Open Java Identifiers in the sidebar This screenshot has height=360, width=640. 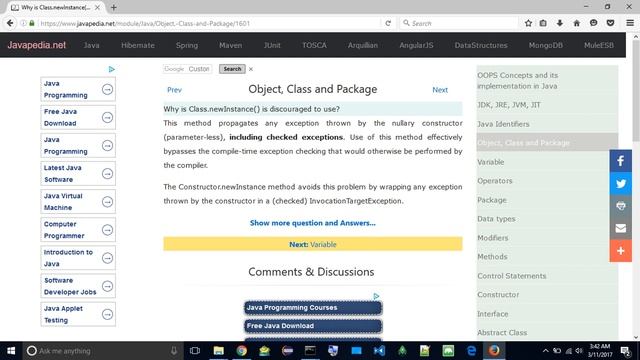pyautogui.click(x=503, y=124)
